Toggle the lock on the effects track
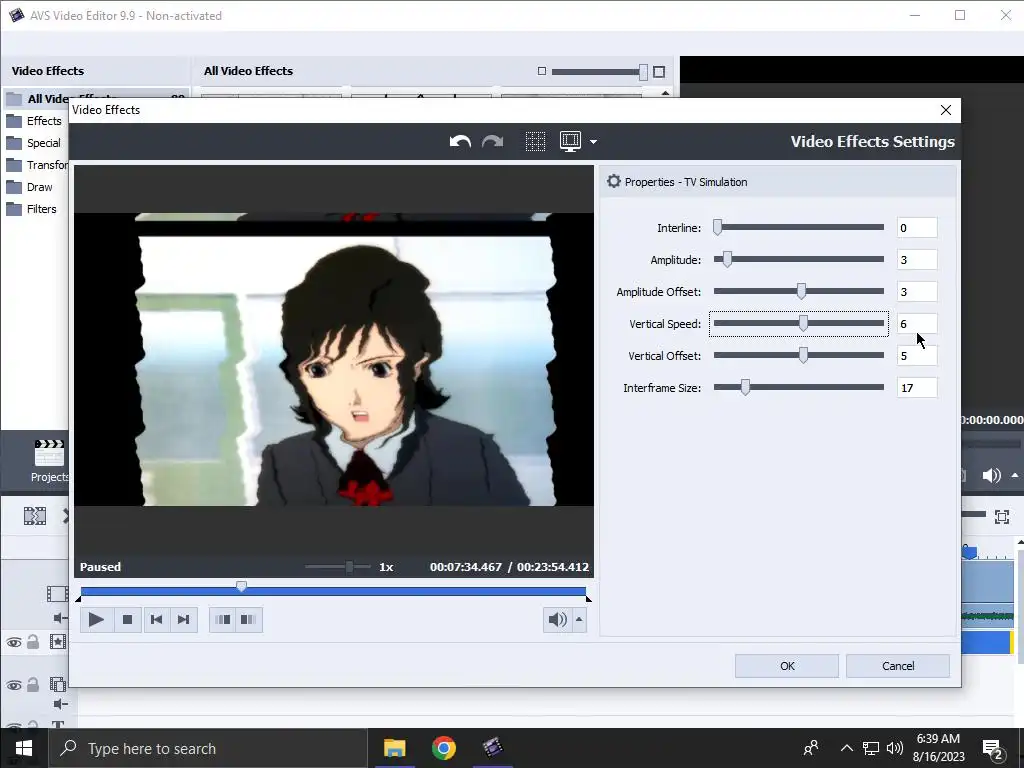This screenshot has height=768, width=1024. tap(33, 642)
